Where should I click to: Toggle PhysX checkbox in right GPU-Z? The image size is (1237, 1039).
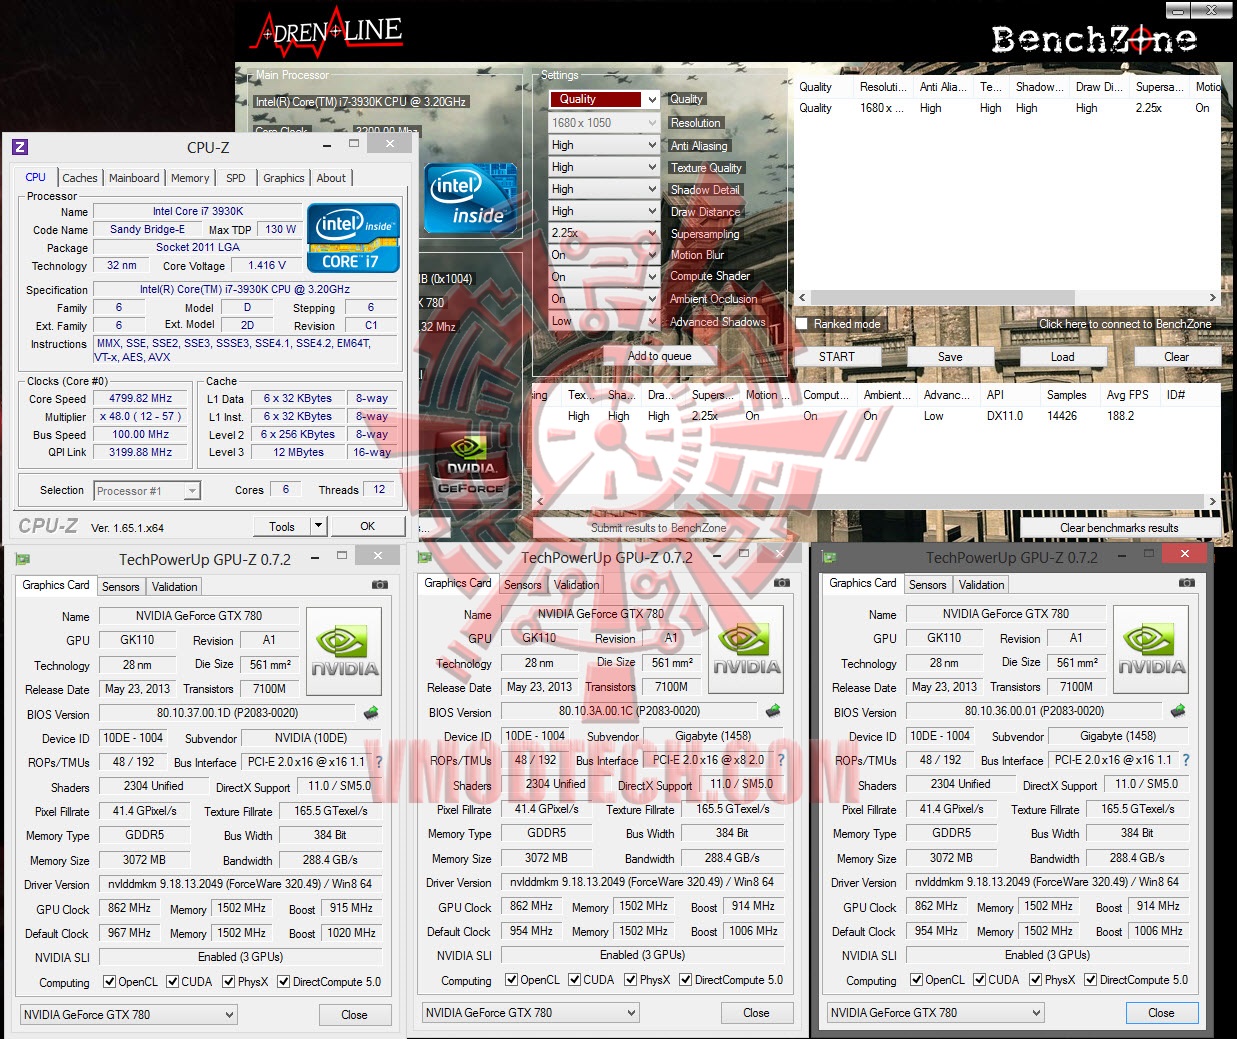(x=1036, y=980)
